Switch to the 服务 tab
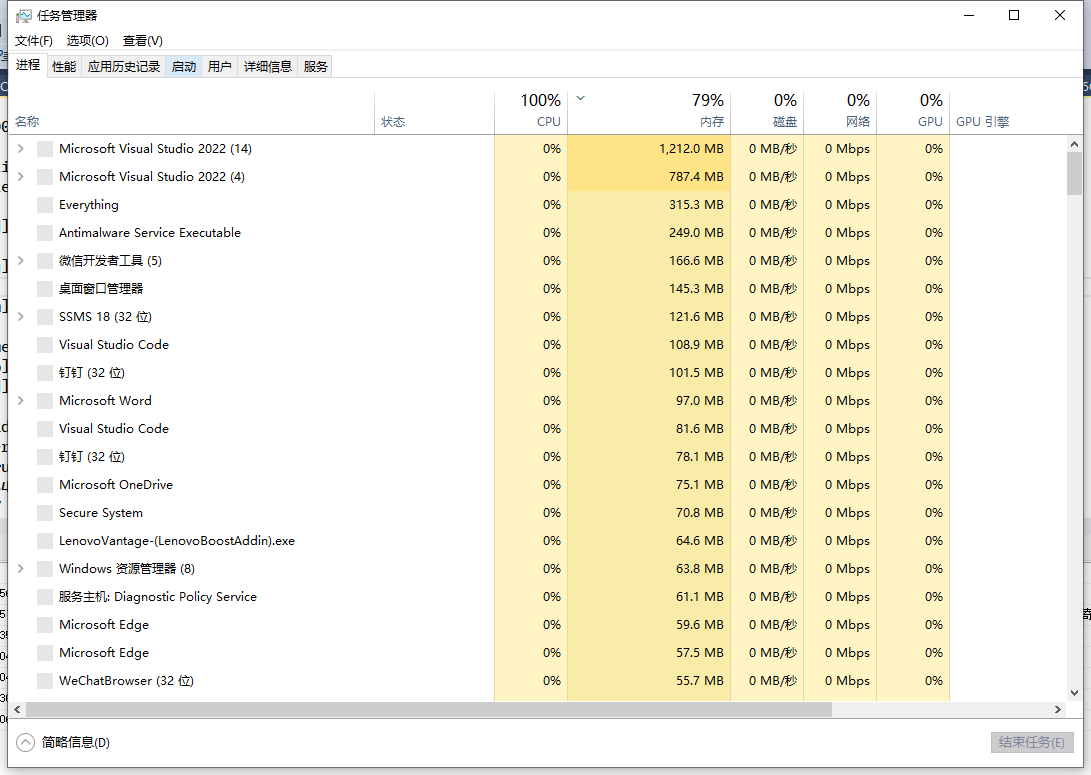Screen dimensions: 1091x775 [x=315, y=66]
